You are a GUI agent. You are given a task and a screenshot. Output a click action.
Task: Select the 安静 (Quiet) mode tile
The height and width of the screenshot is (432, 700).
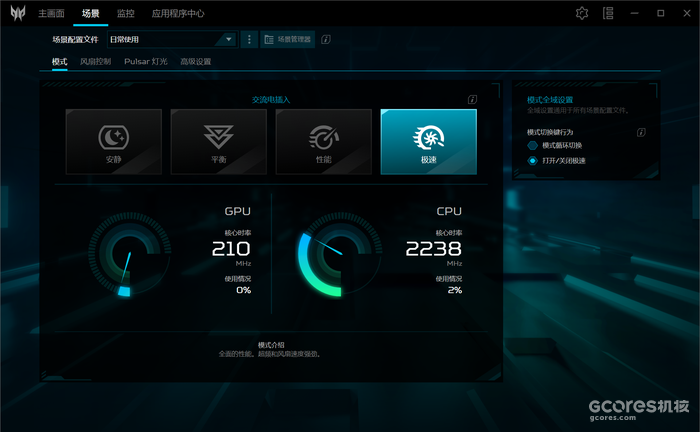pos(113,141)
